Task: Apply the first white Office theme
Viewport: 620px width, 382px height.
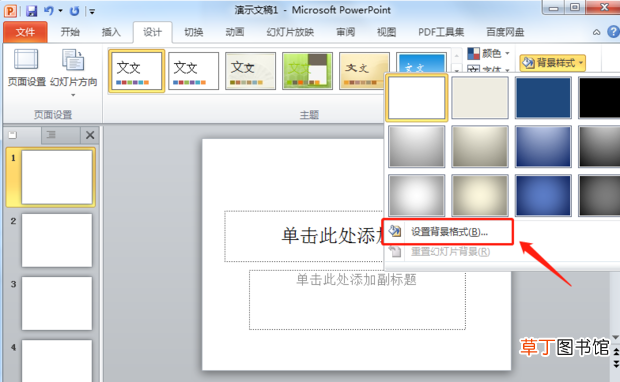Action: 136,71
